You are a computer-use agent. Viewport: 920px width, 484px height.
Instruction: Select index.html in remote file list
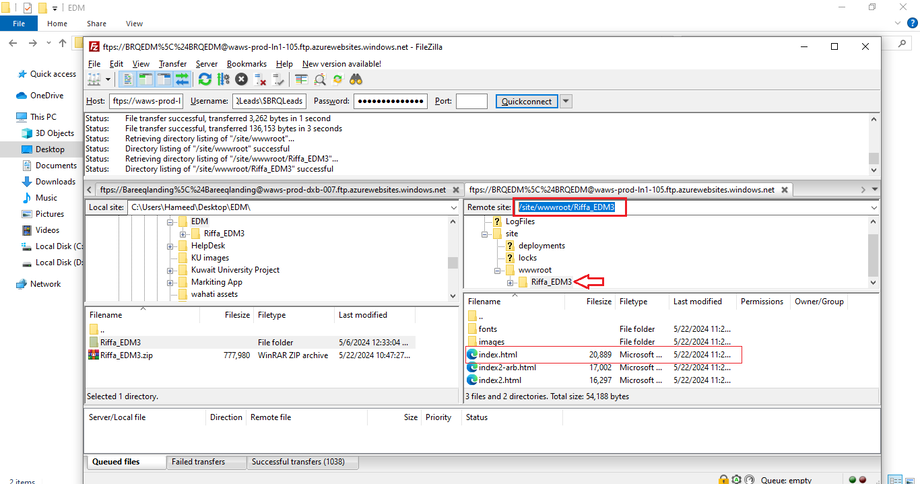point(498,355)
